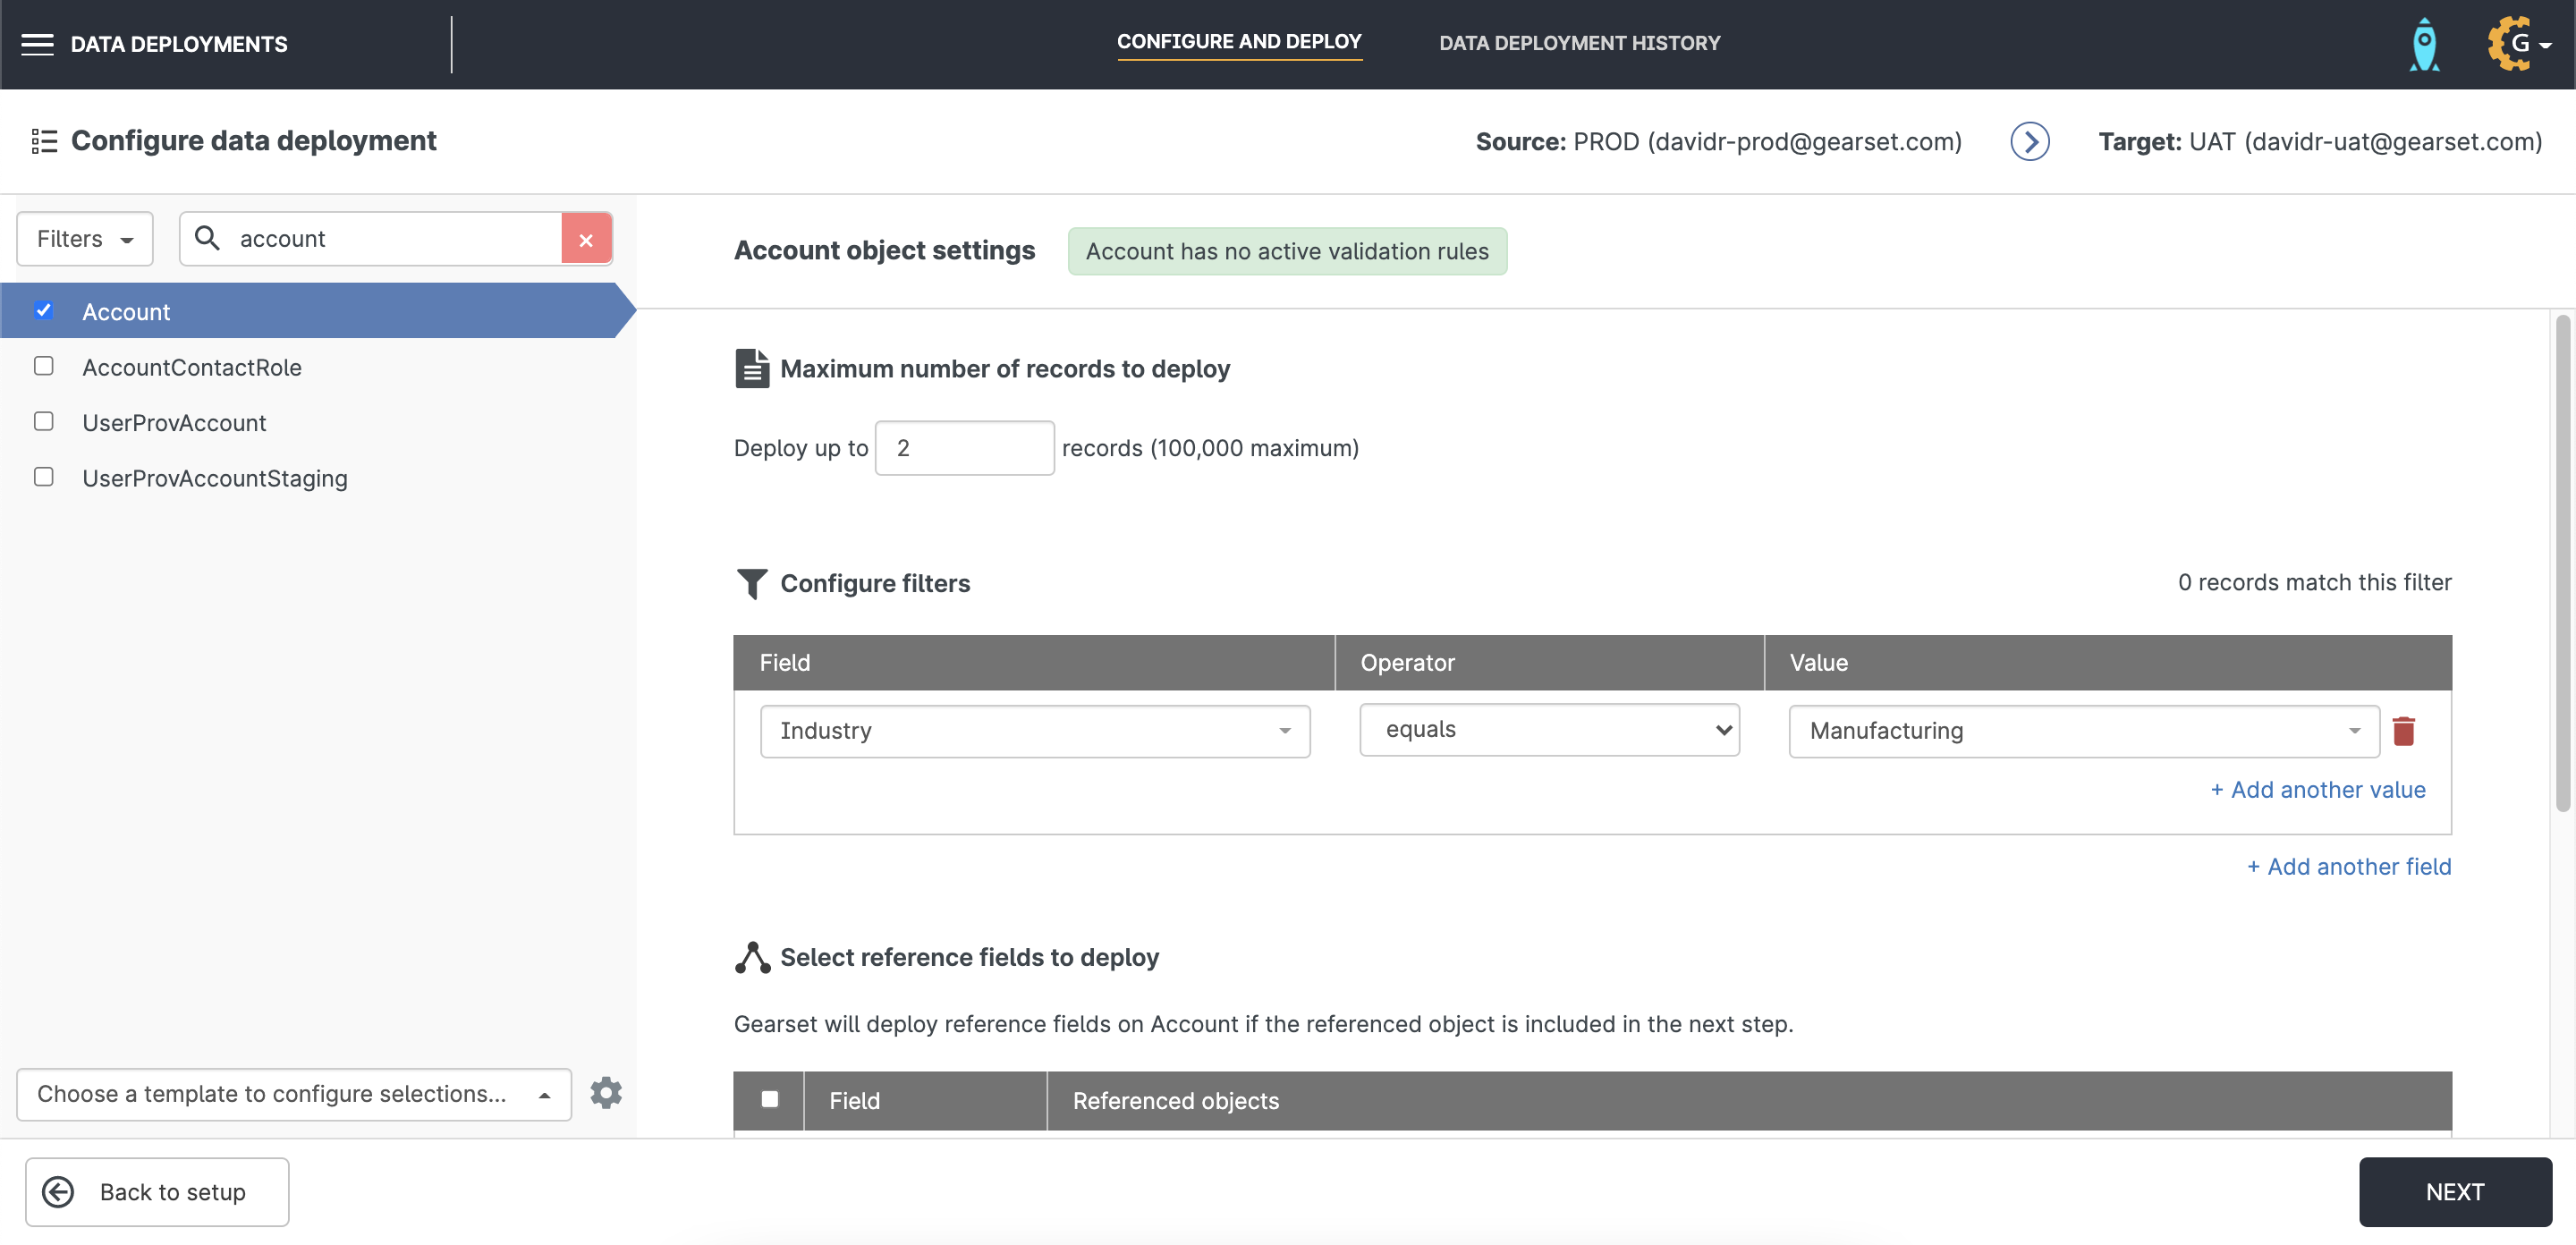The width and height of the screenshot is (2576, 1245).
Task: Click the search magnifier icon
Action: pyautogui.click(x=207, y=238)
